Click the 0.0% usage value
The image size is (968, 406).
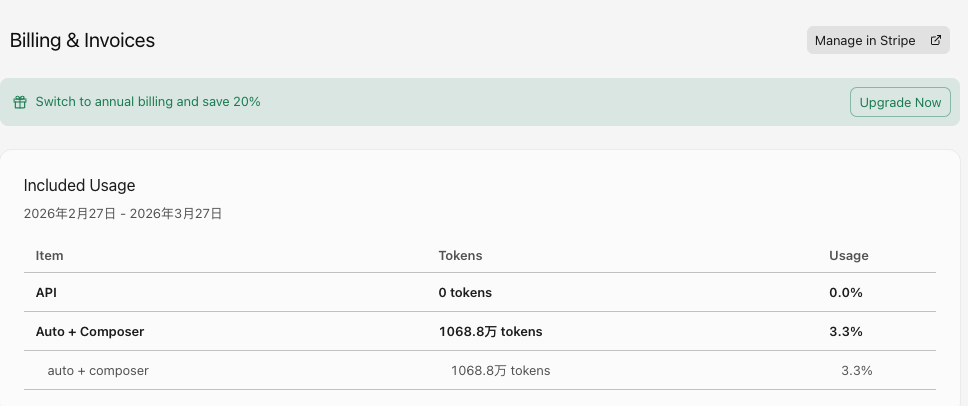click(846, 292)
